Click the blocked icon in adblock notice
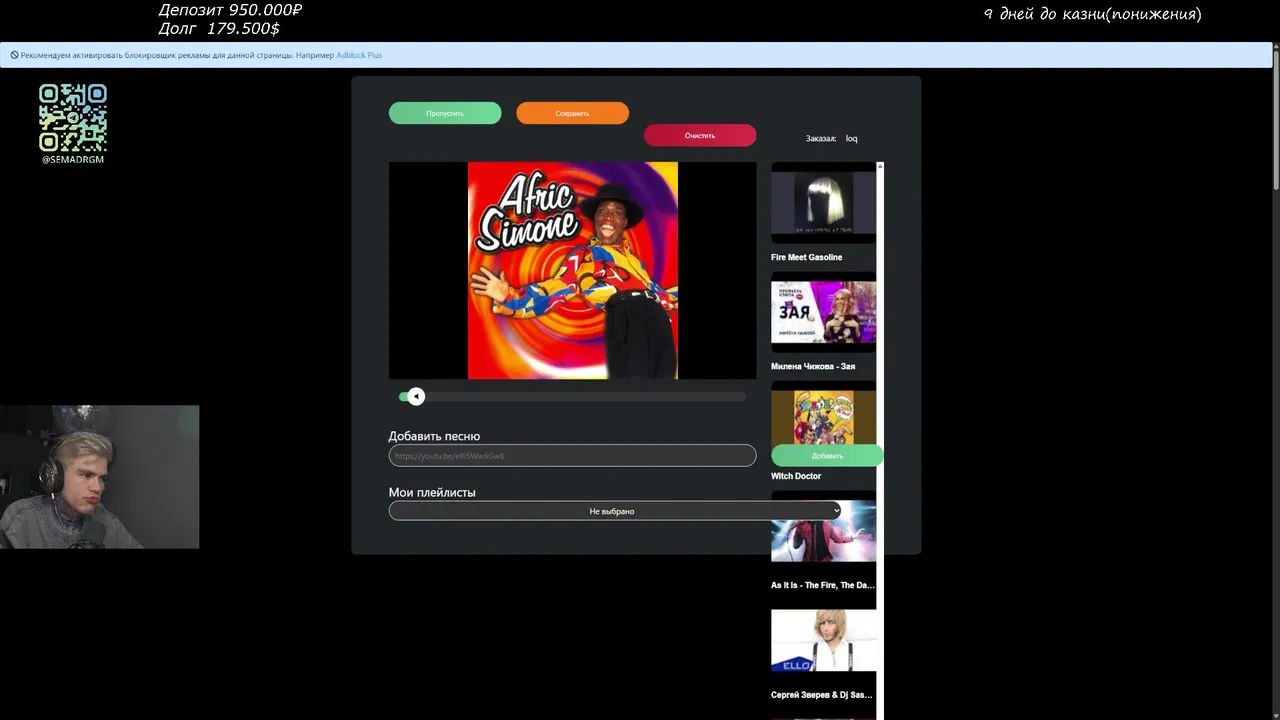 click(x=14, y=55)
